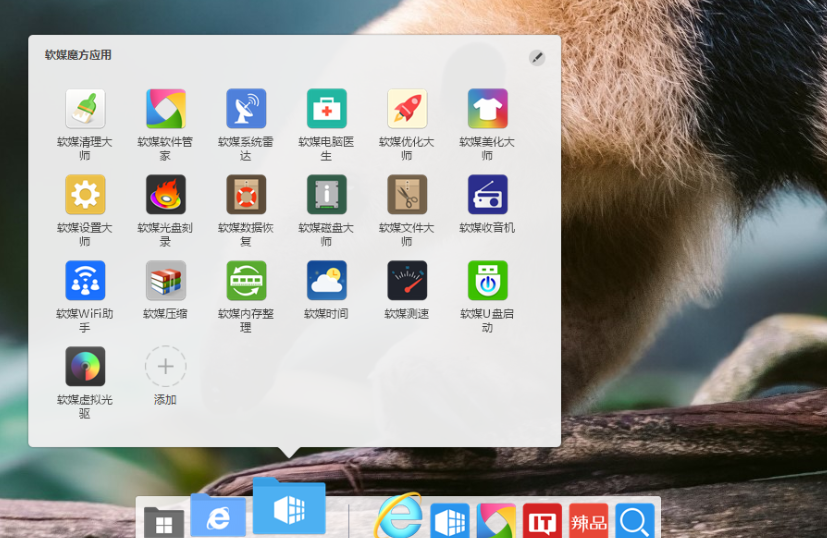
Task: Launch 软媒软件管家 app
Action: click(166, 109)
